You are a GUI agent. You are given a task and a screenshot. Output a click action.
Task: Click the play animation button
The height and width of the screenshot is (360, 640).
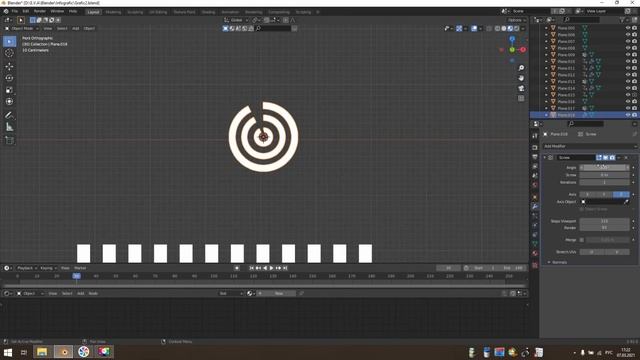pos(271,268)
